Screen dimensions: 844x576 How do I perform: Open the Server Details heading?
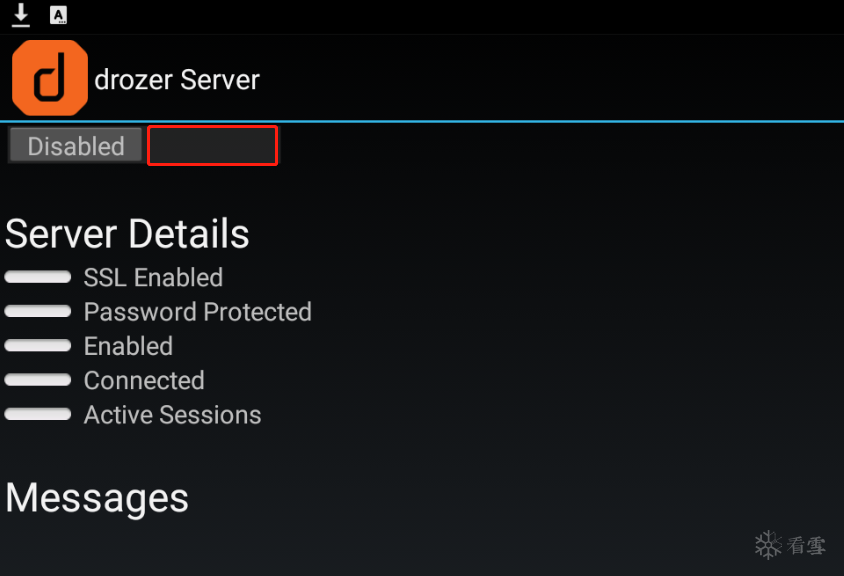coord(127,234)
